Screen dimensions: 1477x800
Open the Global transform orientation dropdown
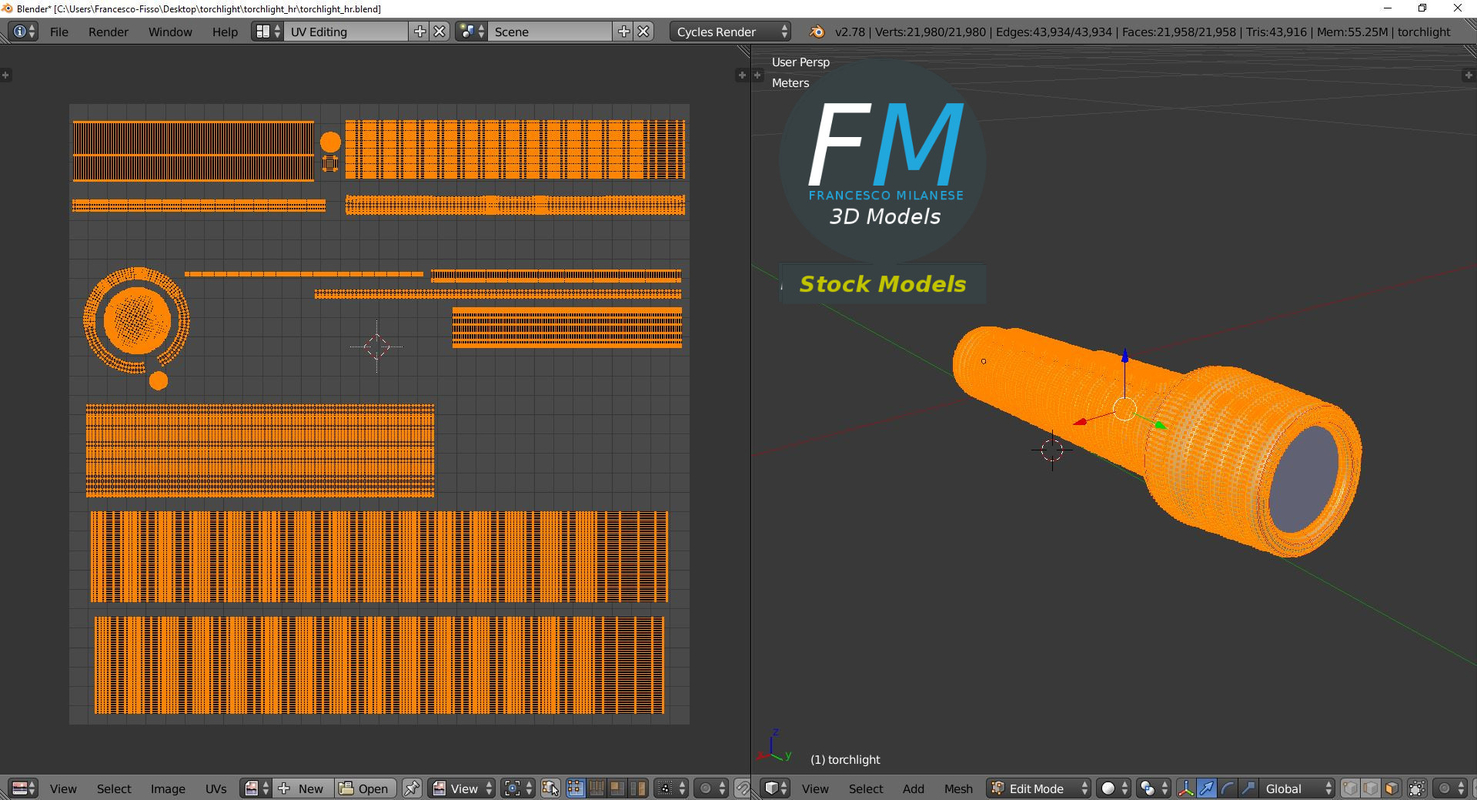click(1297, 789)
